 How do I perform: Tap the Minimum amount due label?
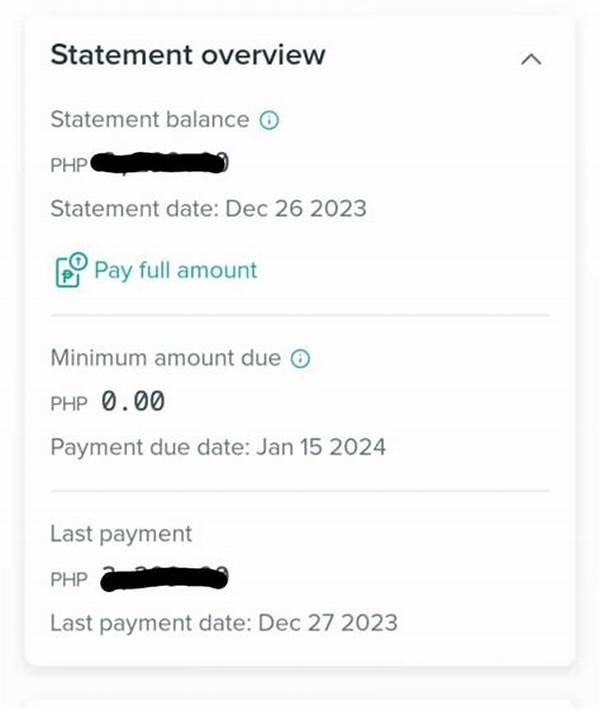(x=165, y=358)
